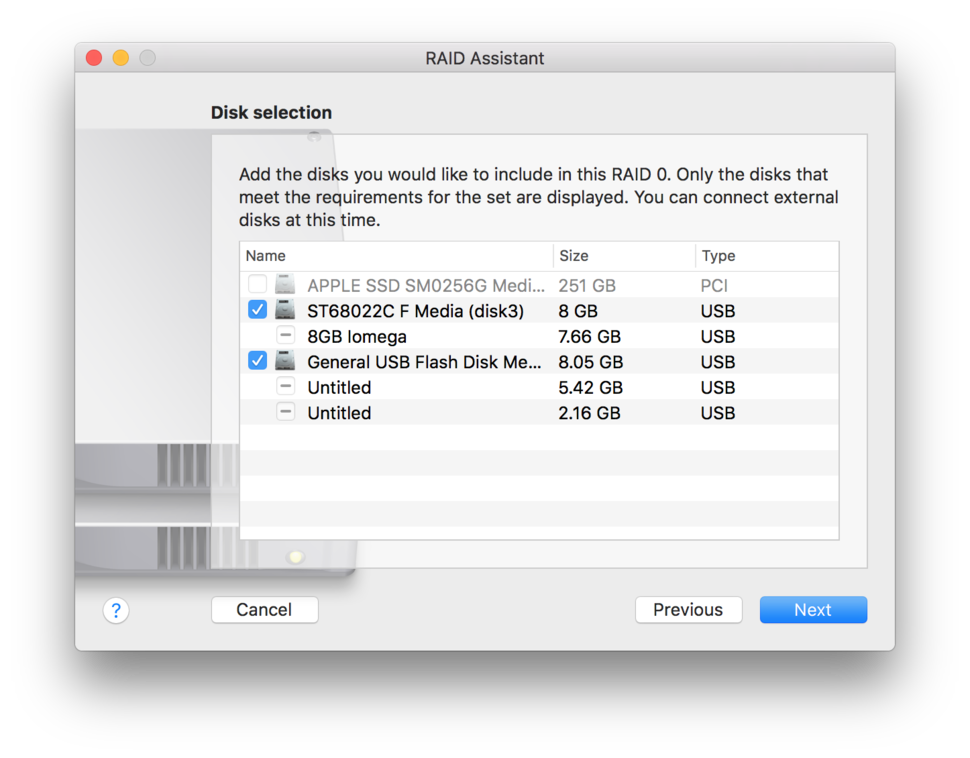The height and width of the screenshot is (758, 970).
Task: Select the APPLE SSD SM0256G Medi... name
Action: (x=426, y=285)
